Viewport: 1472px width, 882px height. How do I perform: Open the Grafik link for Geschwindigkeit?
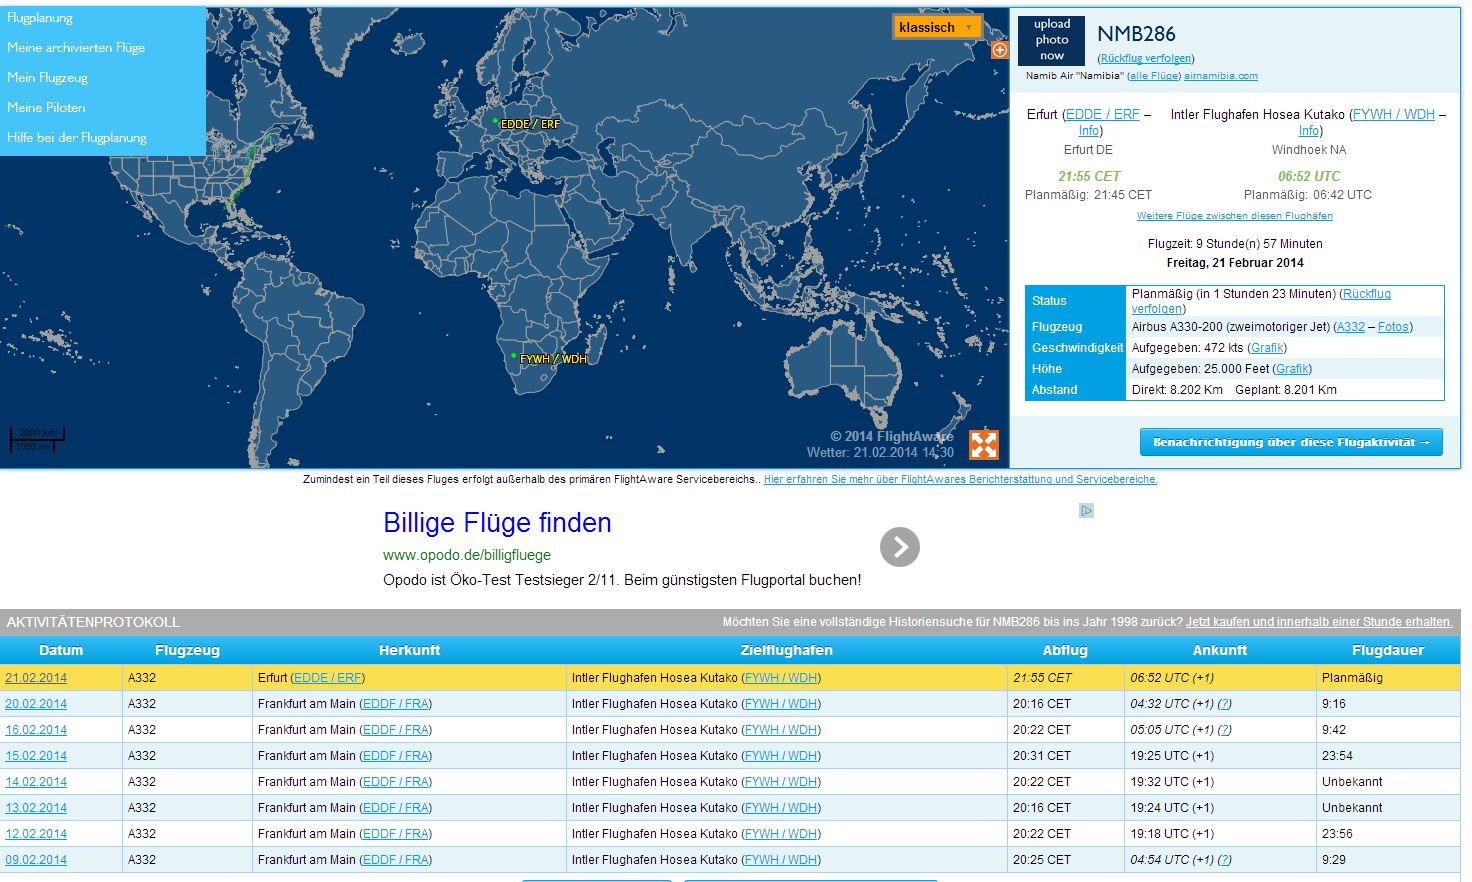tap(1267, 348)
